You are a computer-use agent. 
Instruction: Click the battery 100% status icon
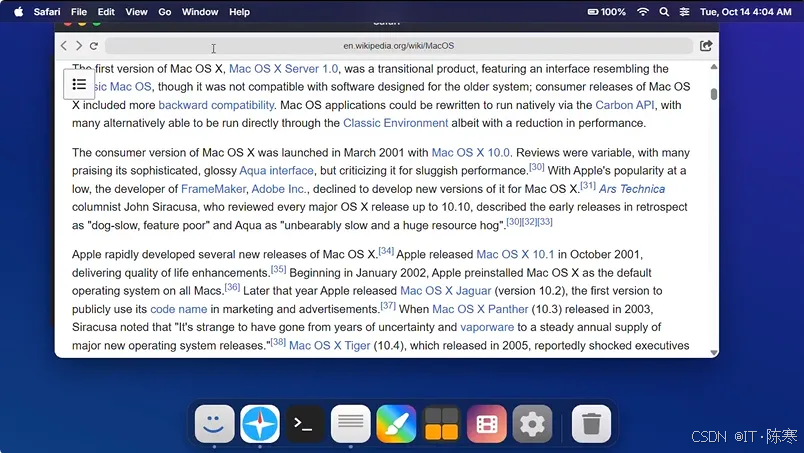point(607,12)
